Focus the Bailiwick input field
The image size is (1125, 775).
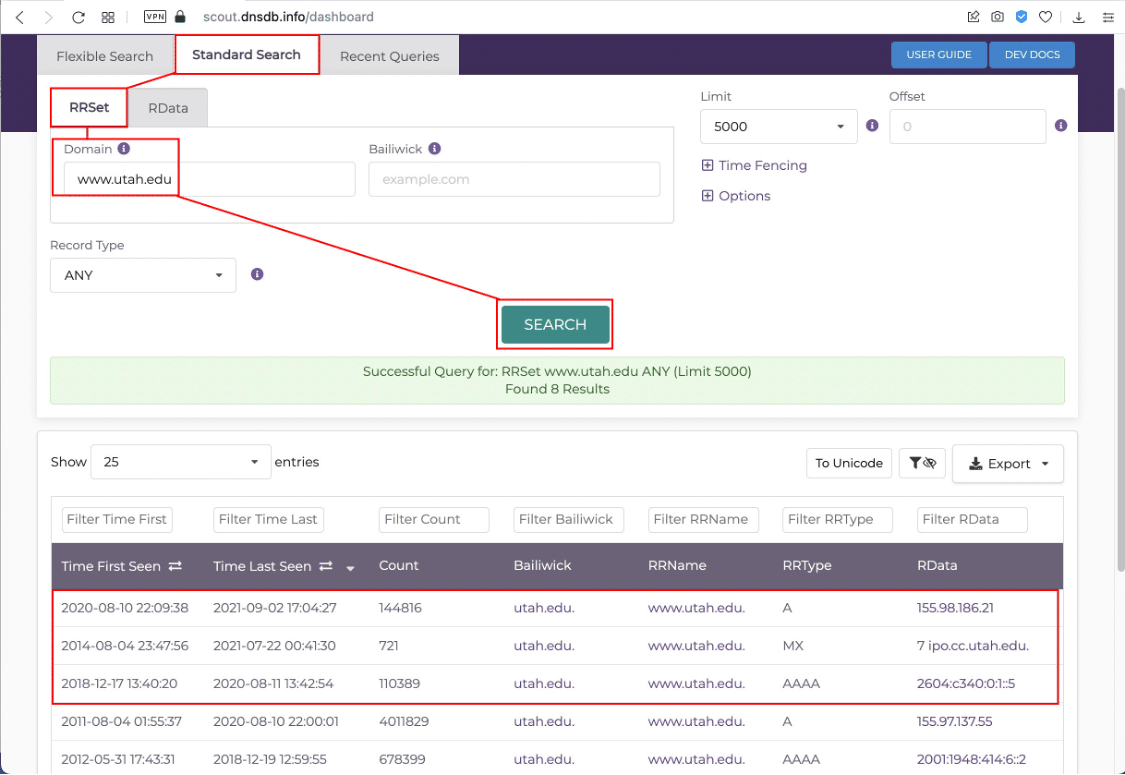(x=514, y=179)
